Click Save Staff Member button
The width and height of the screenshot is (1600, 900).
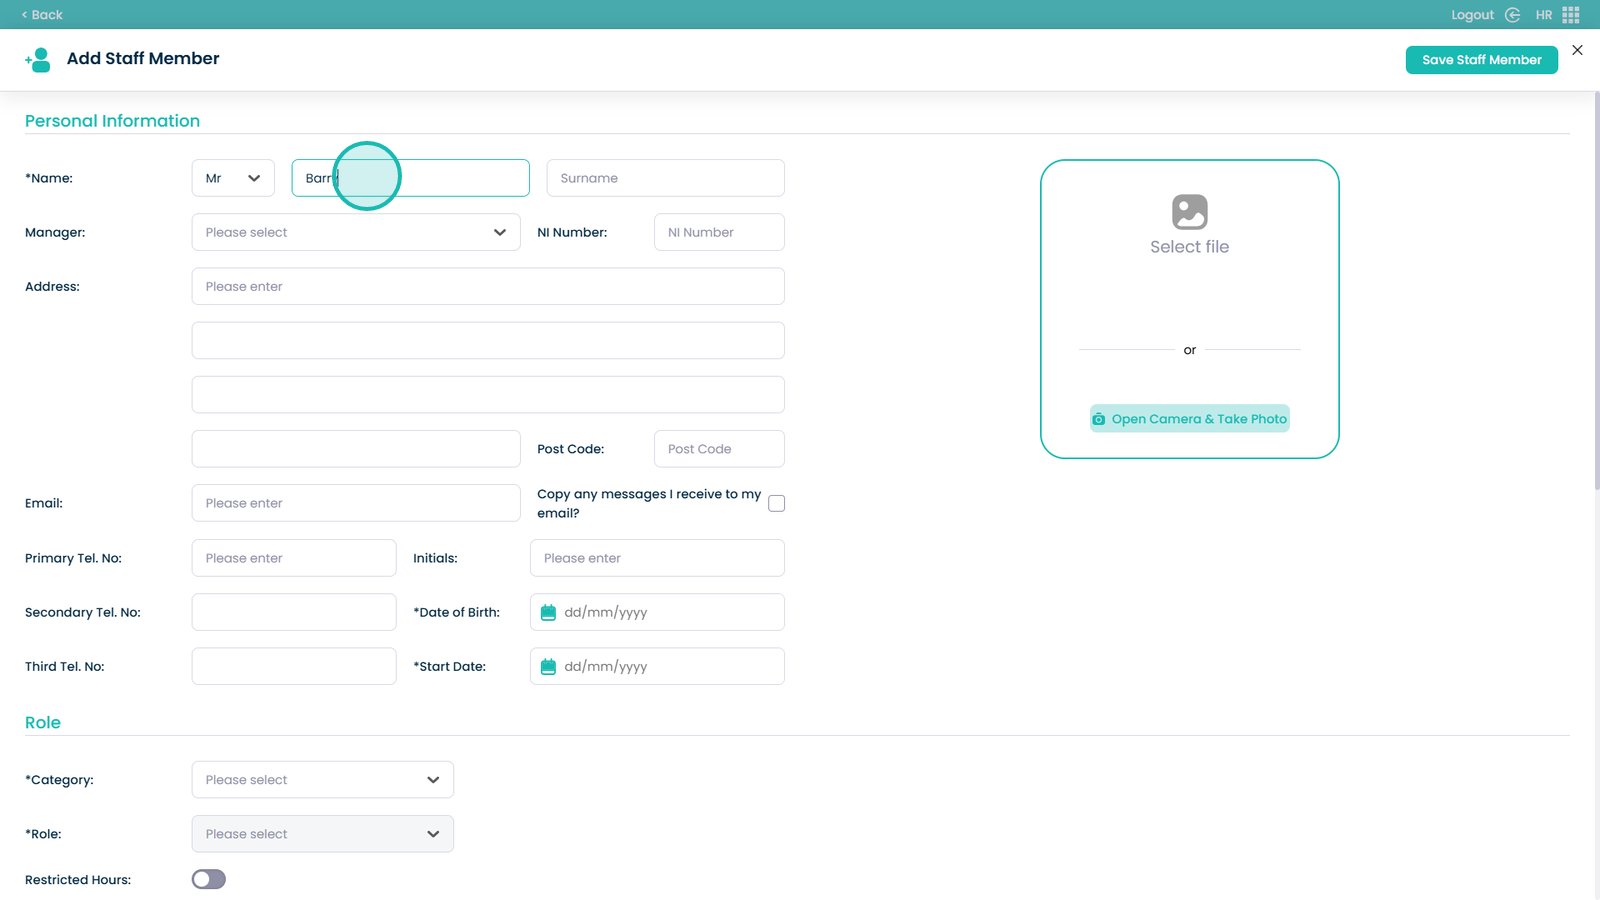(x=1481, y=60)
